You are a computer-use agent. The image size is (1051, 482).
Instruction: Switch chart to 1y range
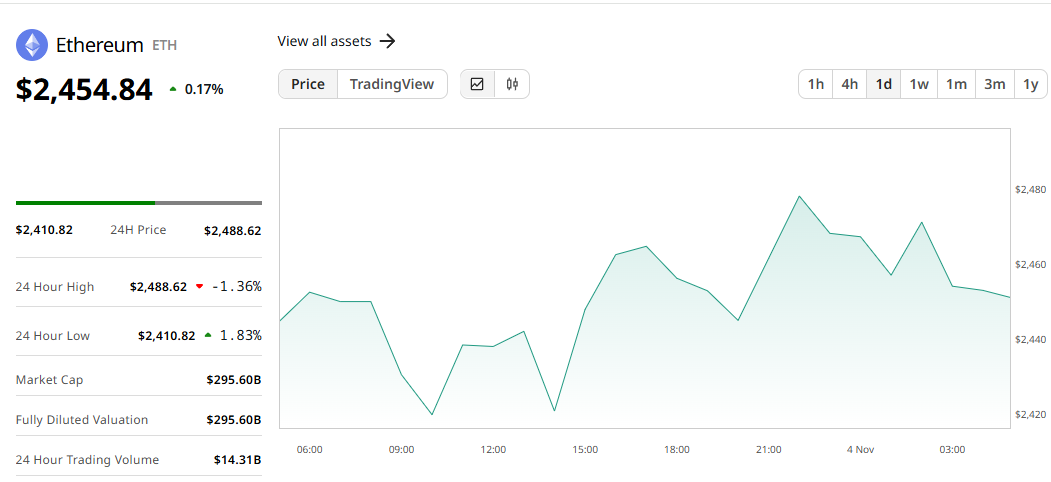pos(1031,84)
